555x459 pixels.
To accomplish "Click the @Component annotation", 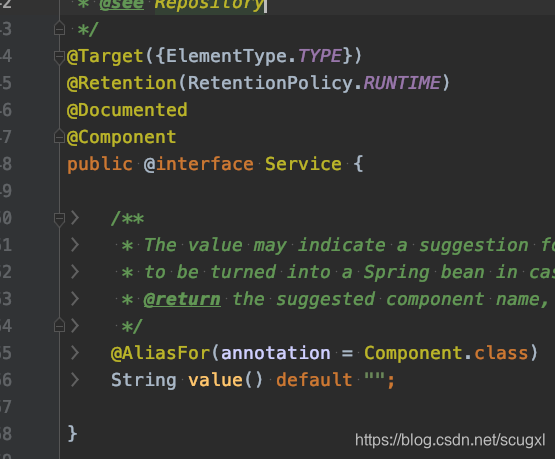I will [x=121, y=138].
